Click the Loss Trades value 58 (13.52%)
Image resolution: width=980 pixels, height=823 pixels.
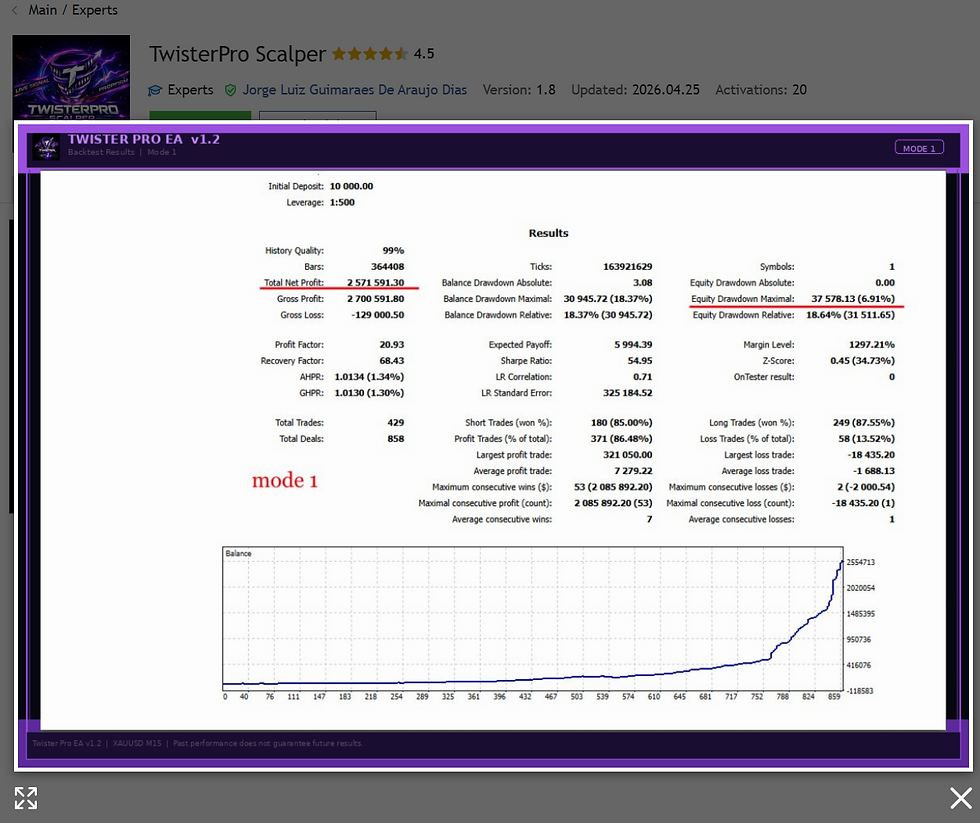(866, 439)
